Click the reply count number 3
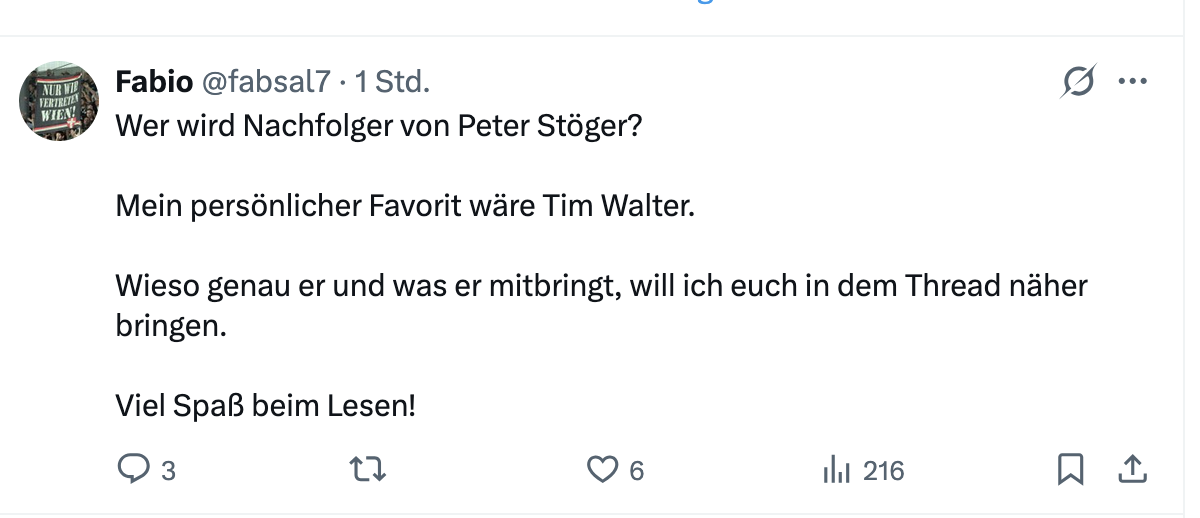Image resolution: width=1200 pixels, height=518 pixels. pos(168,470)
